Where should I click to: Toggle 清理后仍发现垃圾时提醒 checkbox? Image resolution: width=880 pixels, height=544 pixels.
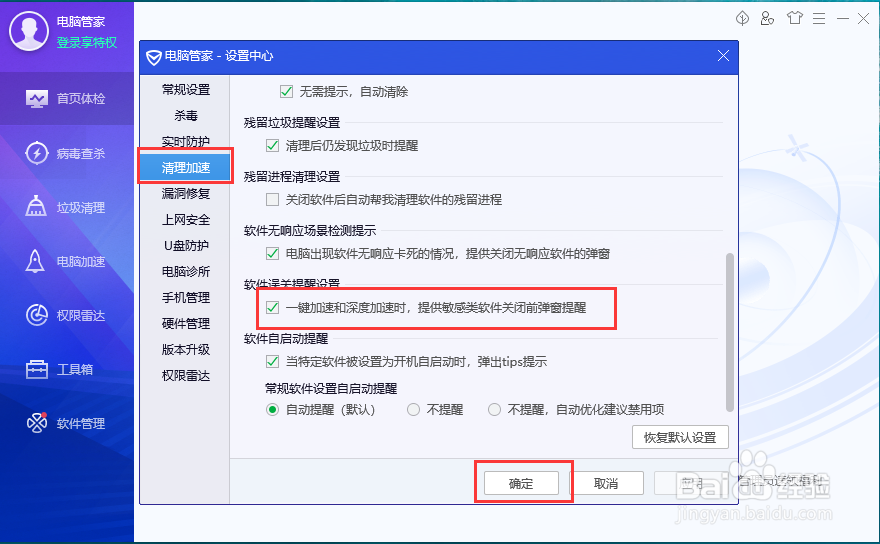[x=273, y=146]
